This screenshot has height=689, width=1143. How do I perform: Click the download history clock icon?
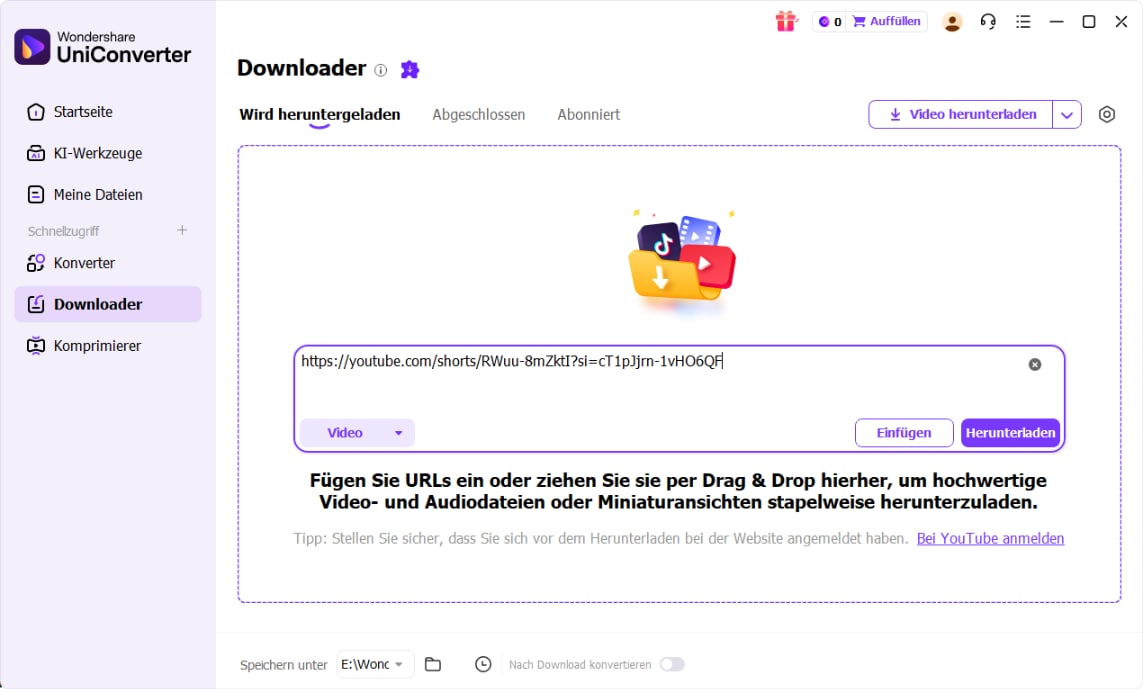point(483,664)
